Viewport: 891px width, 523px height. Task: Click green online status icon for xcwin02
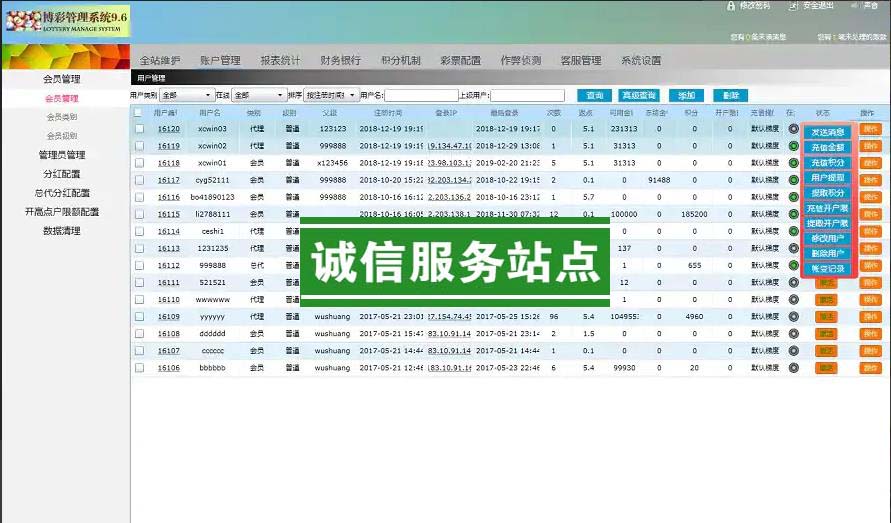(x=793, y=146)
